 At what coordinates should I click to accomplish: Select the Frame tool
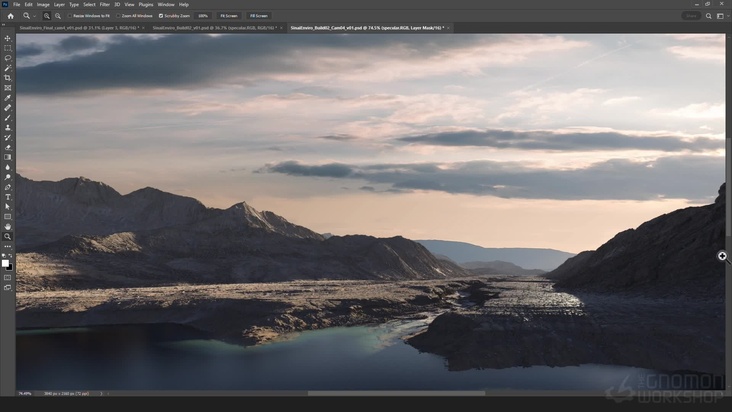coord(7,88)
